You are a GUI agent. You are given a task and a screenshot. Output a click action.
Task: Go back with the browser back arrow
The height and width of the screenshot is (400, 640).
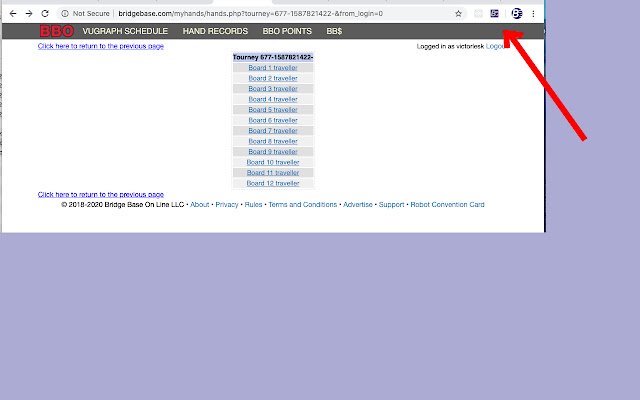click(13, 13)
